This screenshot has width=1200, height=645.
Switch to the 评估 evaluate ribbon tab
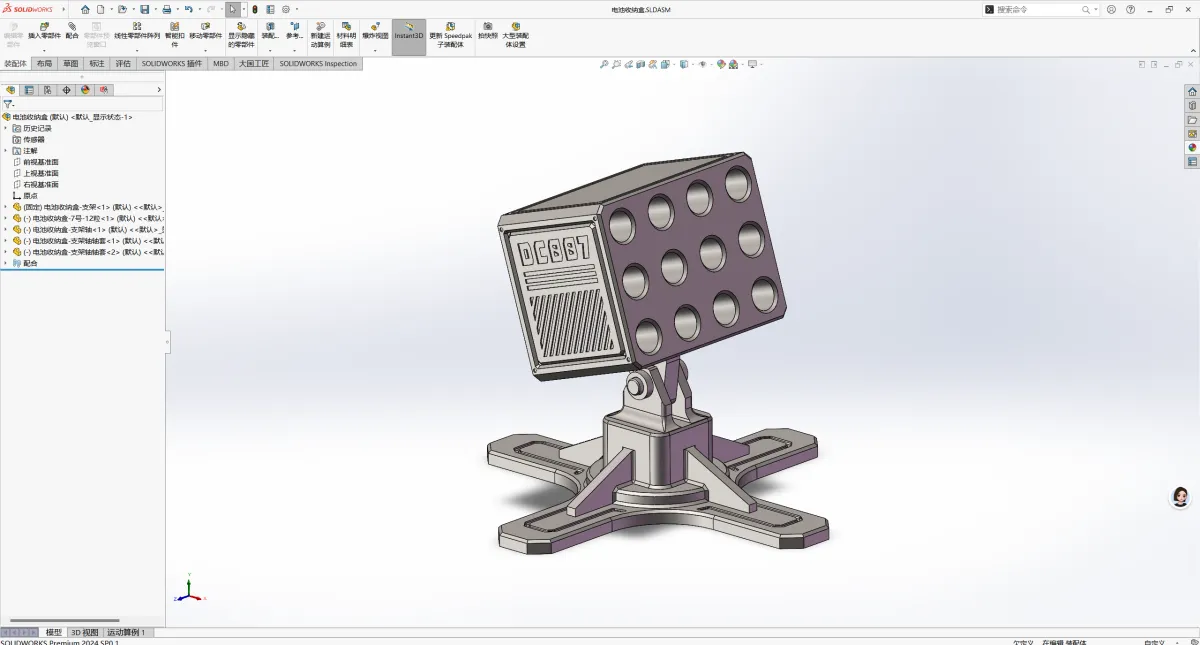click(123, 63)
